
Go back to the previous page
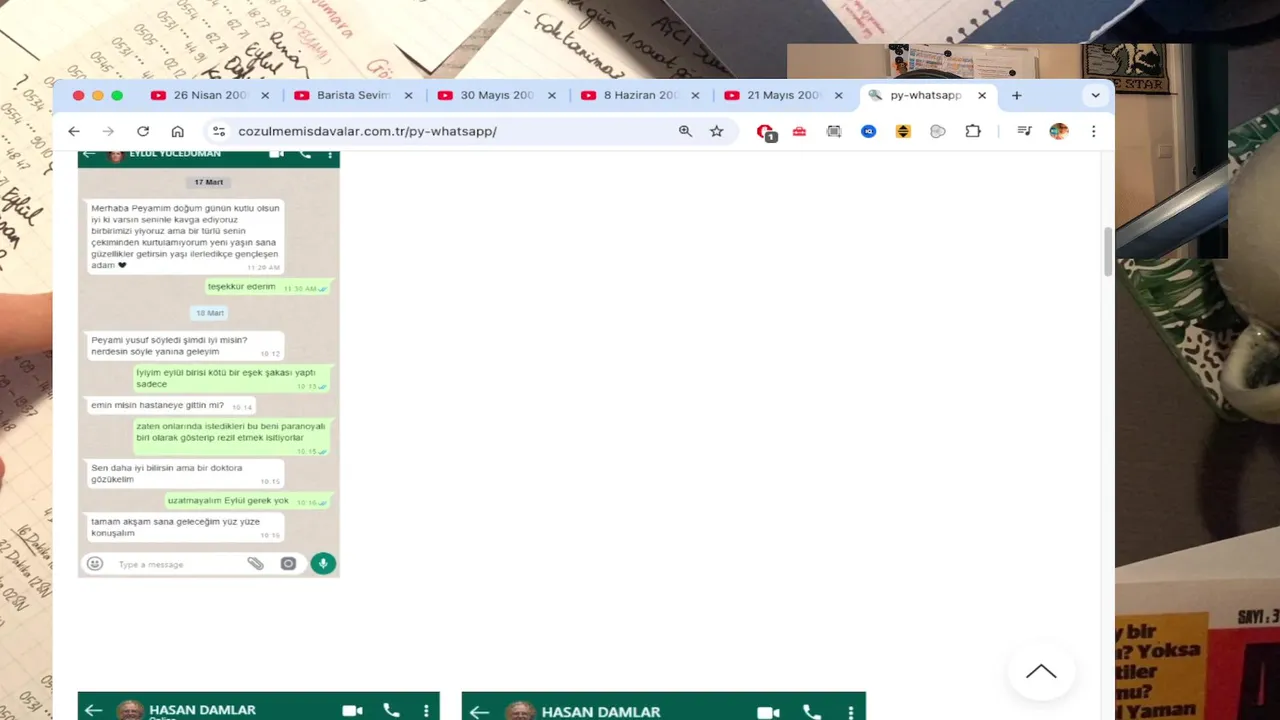(x=74, y=131)
